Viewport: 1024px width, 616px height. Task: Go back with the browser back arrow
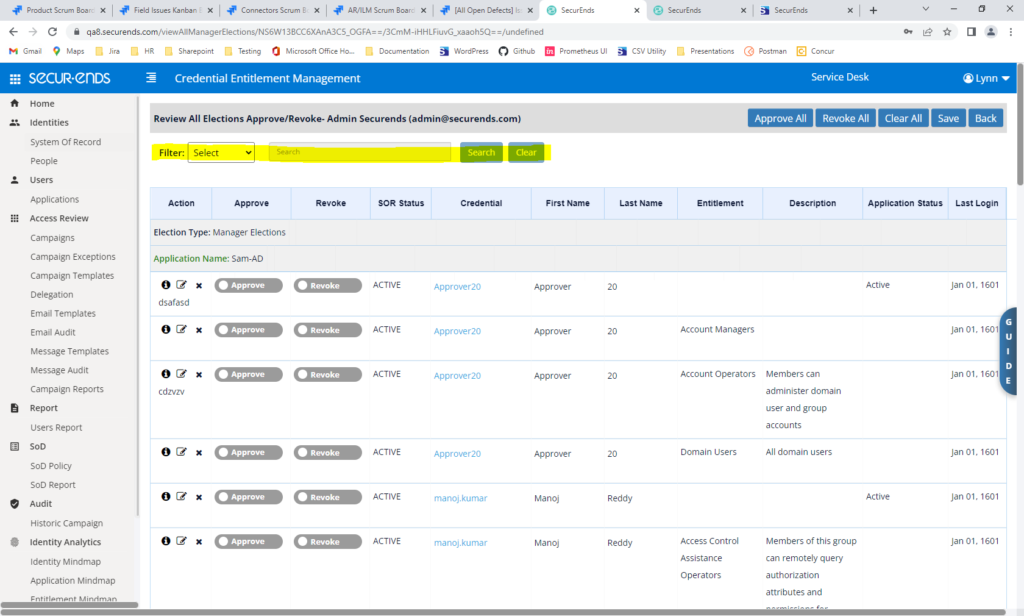tap(13, 31)
